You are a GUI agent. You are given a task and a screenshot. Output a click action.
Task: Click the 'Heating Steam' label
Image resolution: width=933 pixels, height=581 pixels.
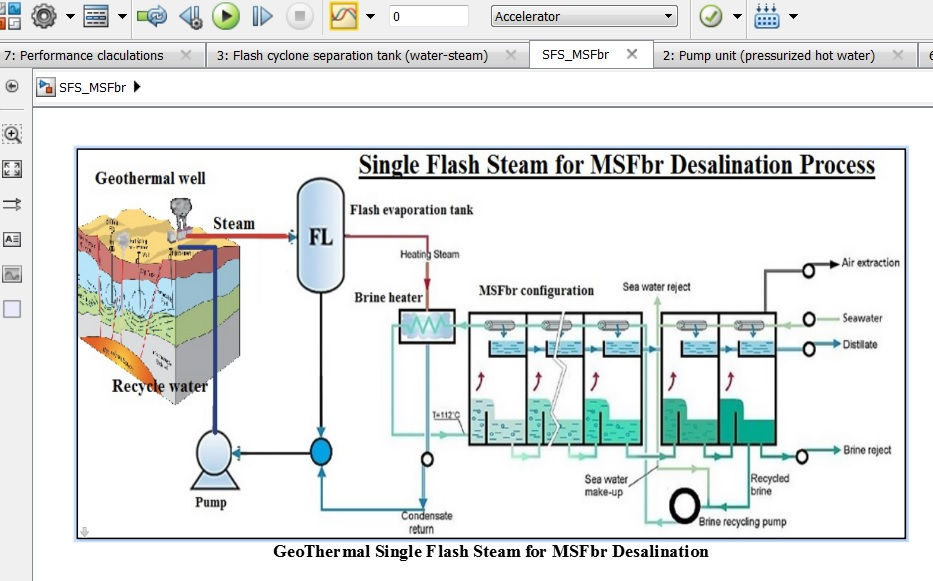(x=430, y=254)
